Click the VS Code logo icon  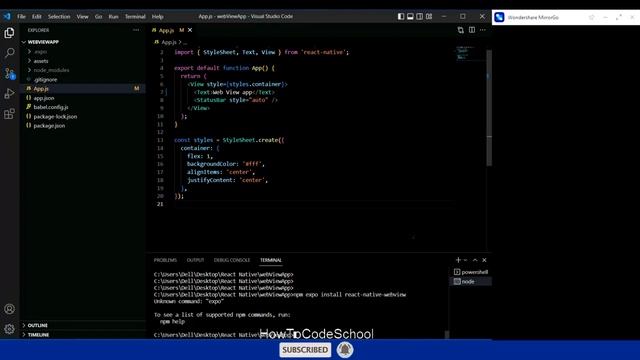pos(7,16)
